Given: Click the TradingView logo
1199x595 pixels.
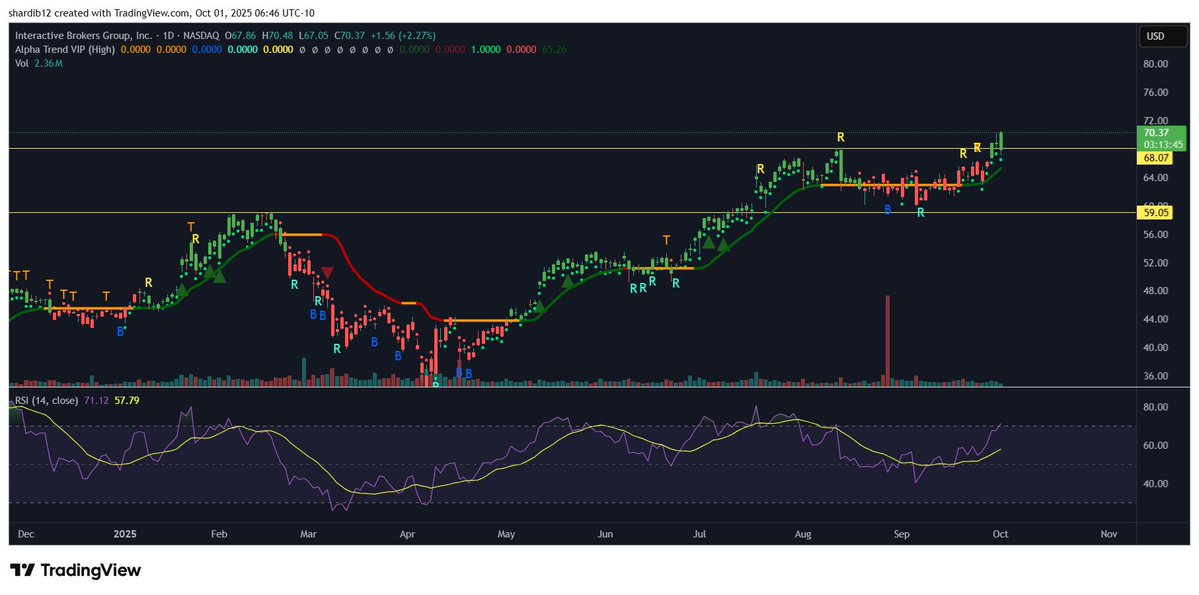Looking at the screenshot, I should click(75, 570).
